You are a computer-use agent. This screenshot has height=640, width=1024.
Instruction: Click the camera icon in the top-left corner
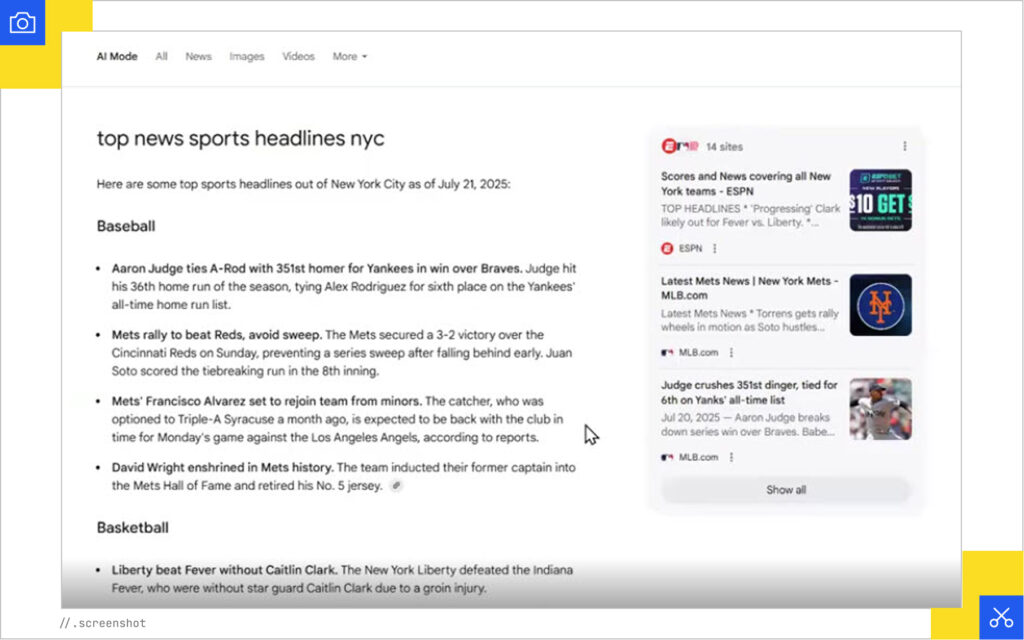(x=23, y=22)
